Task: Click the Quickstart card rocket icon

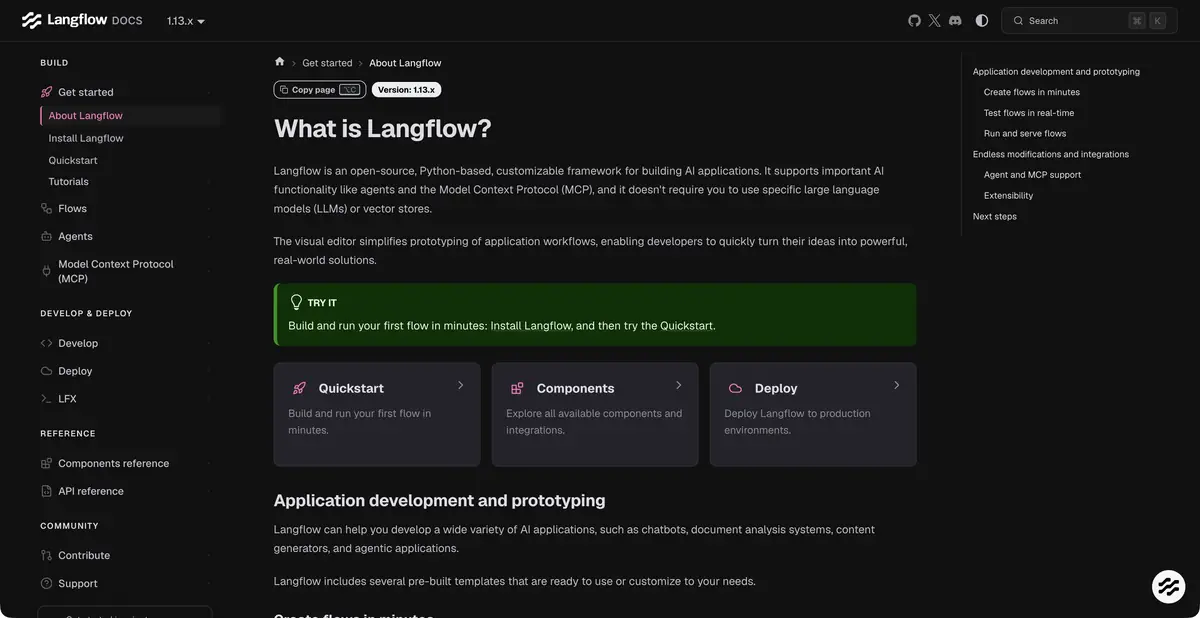Action: 299,388
